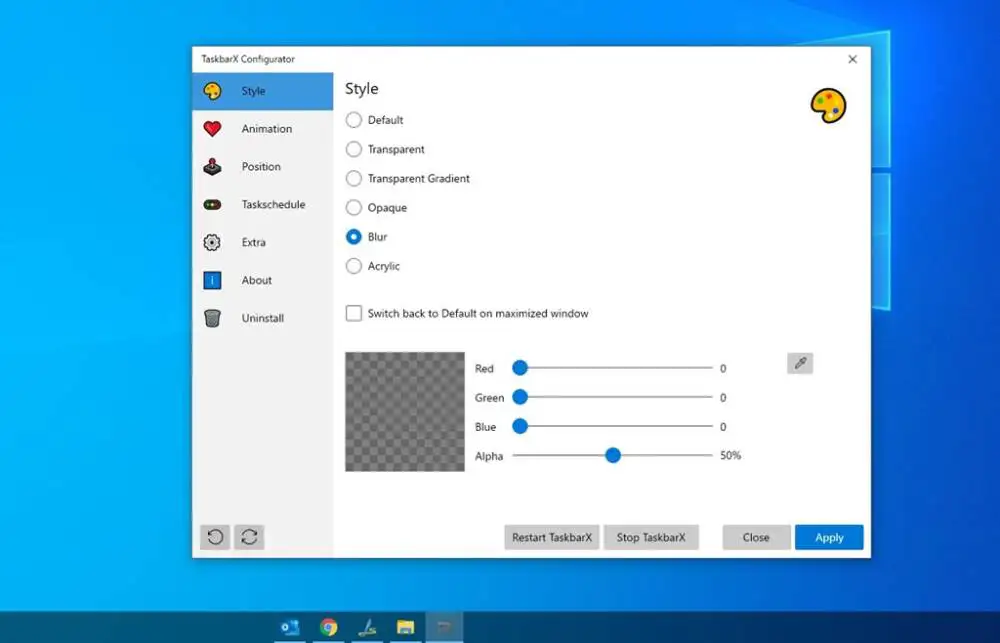Select the Style section in sidebar
Viewport: 1000px width, 643px height.
[263, 91]
